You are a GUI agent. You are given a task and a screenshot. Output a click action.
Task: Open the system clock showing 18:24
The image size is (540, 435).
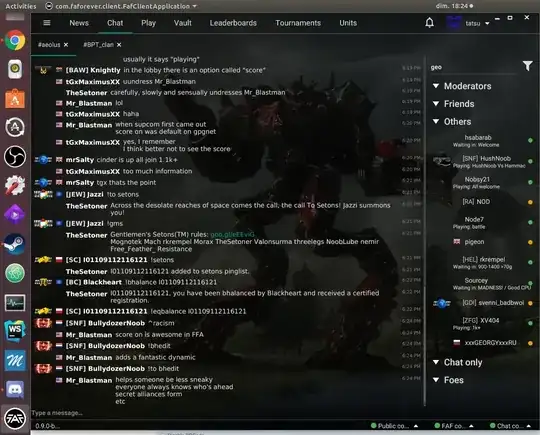(454, 6)
